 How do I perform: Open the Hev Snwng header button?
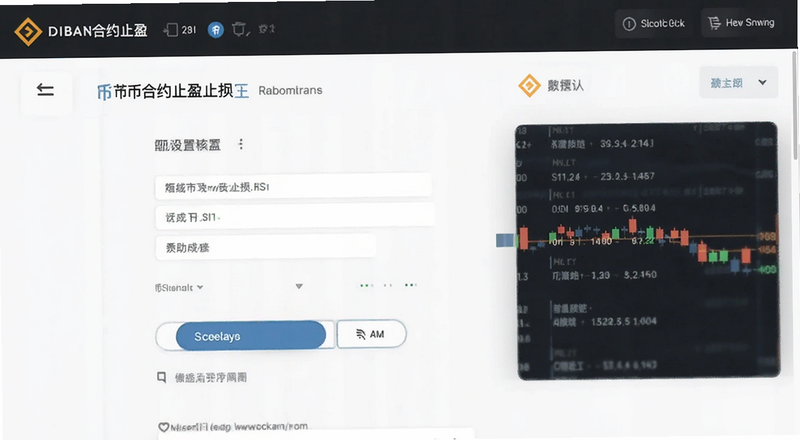(x=741, y=23)
